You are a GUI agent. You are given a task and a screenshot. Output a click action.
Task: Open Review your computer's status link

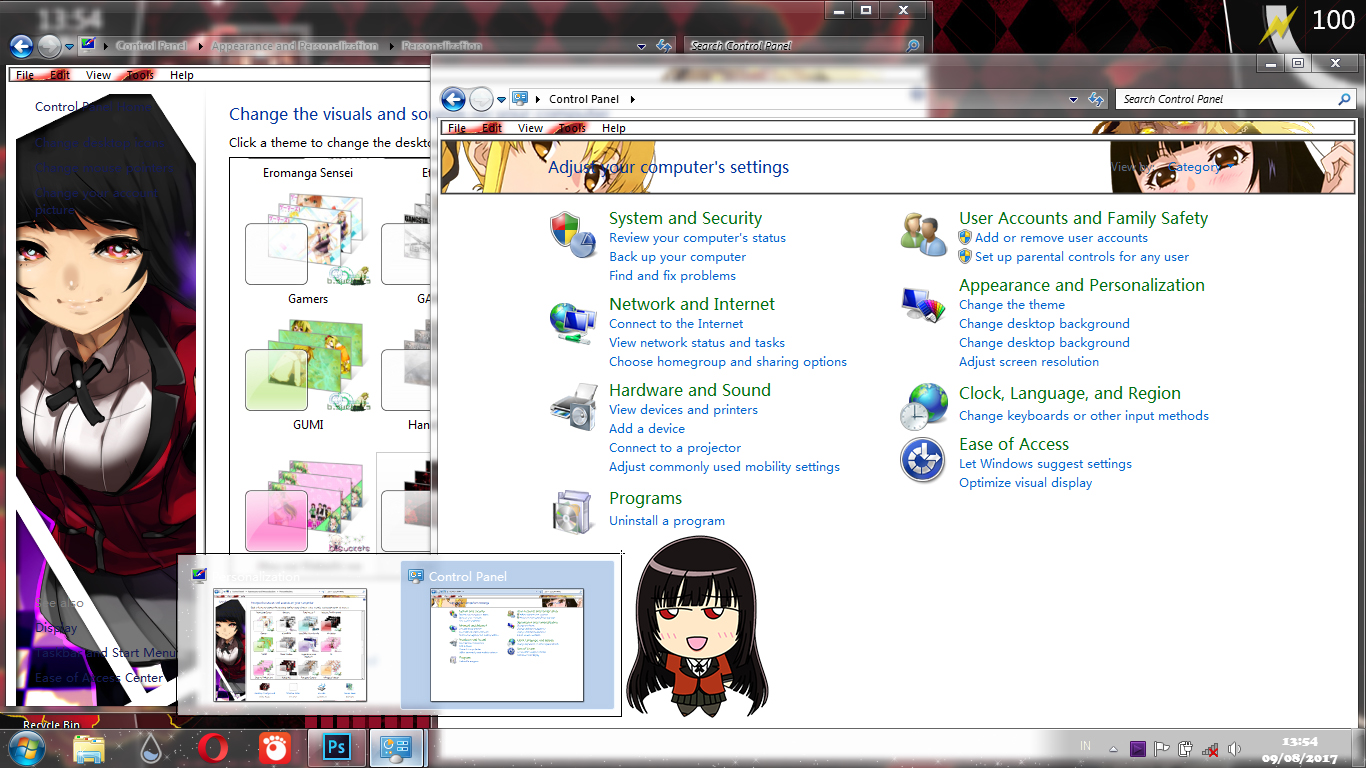pos(697,238)
